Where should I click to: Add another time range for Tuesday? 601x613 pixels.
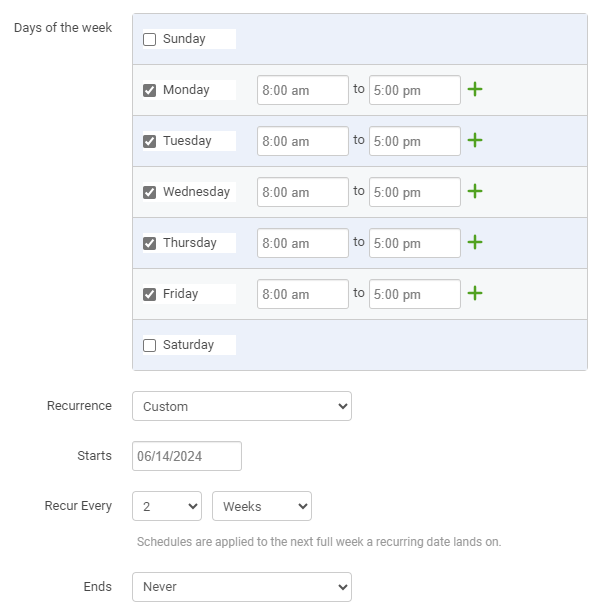click(475, 140)
